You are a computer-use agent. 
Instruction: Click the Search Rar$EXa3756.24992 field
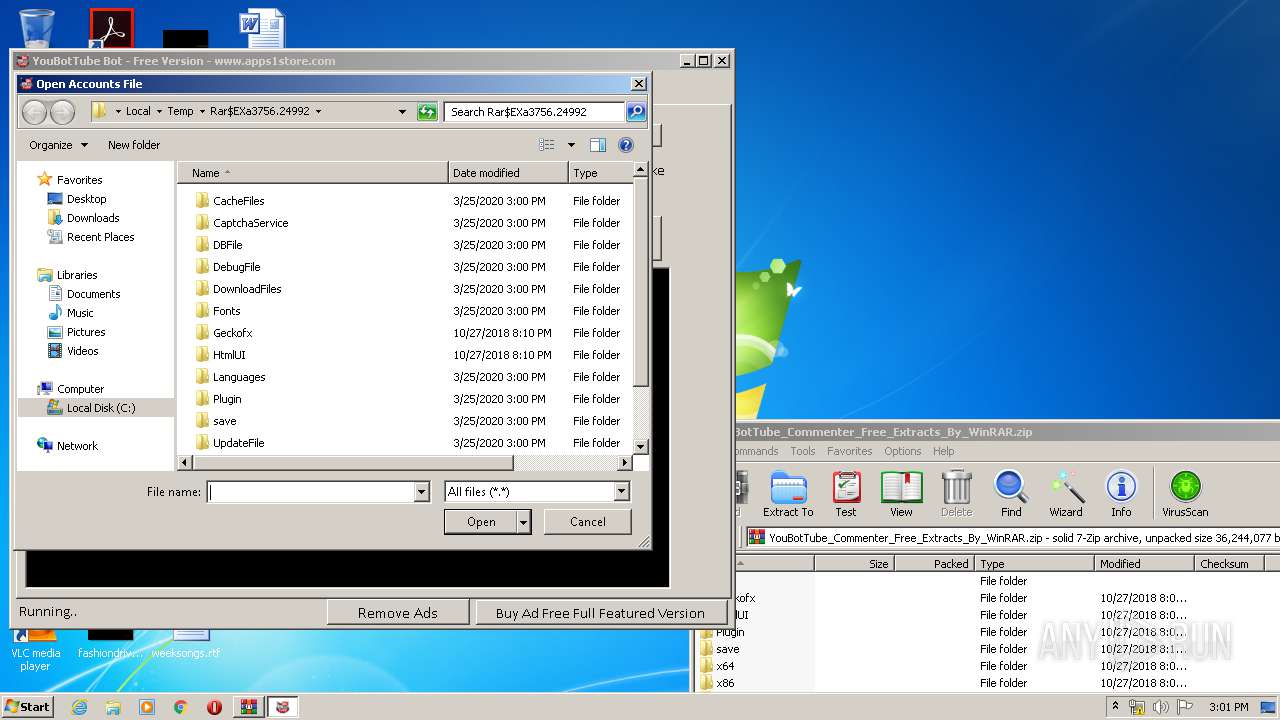pyautogui.click(x=535, y=111)
